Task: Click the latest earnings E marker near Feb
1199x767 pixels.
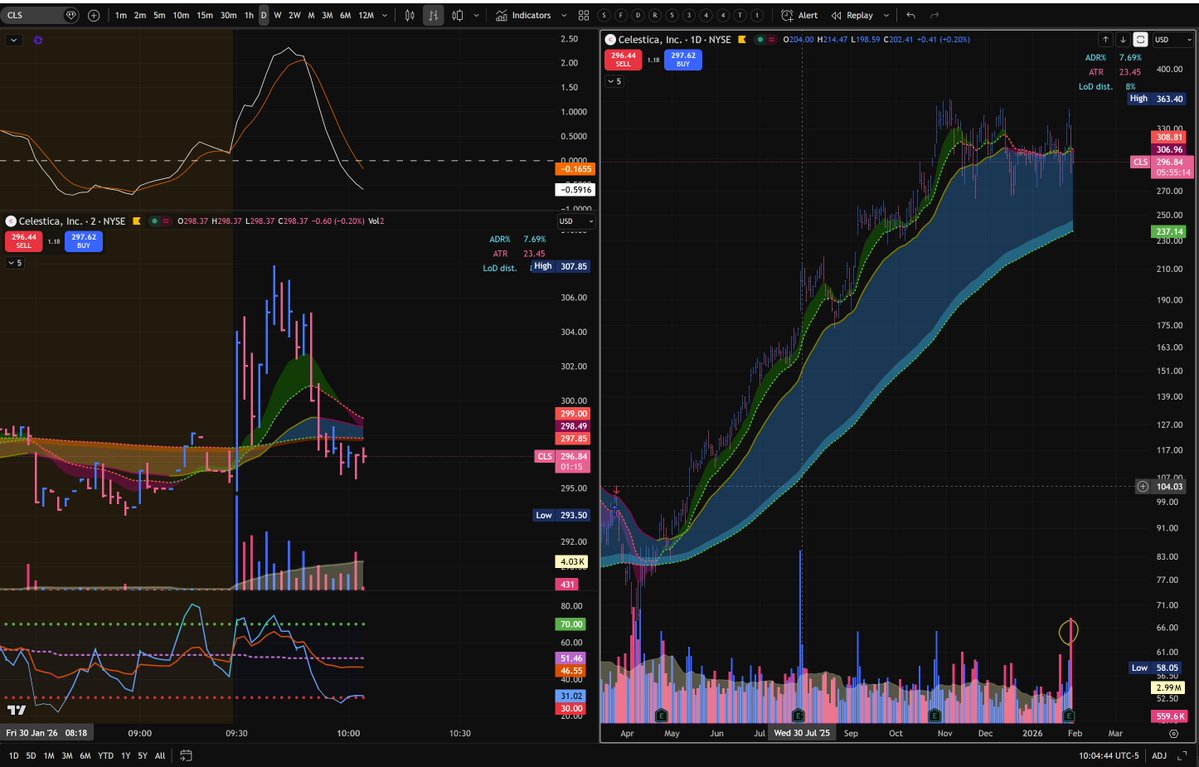Action: click(1069, 716)
